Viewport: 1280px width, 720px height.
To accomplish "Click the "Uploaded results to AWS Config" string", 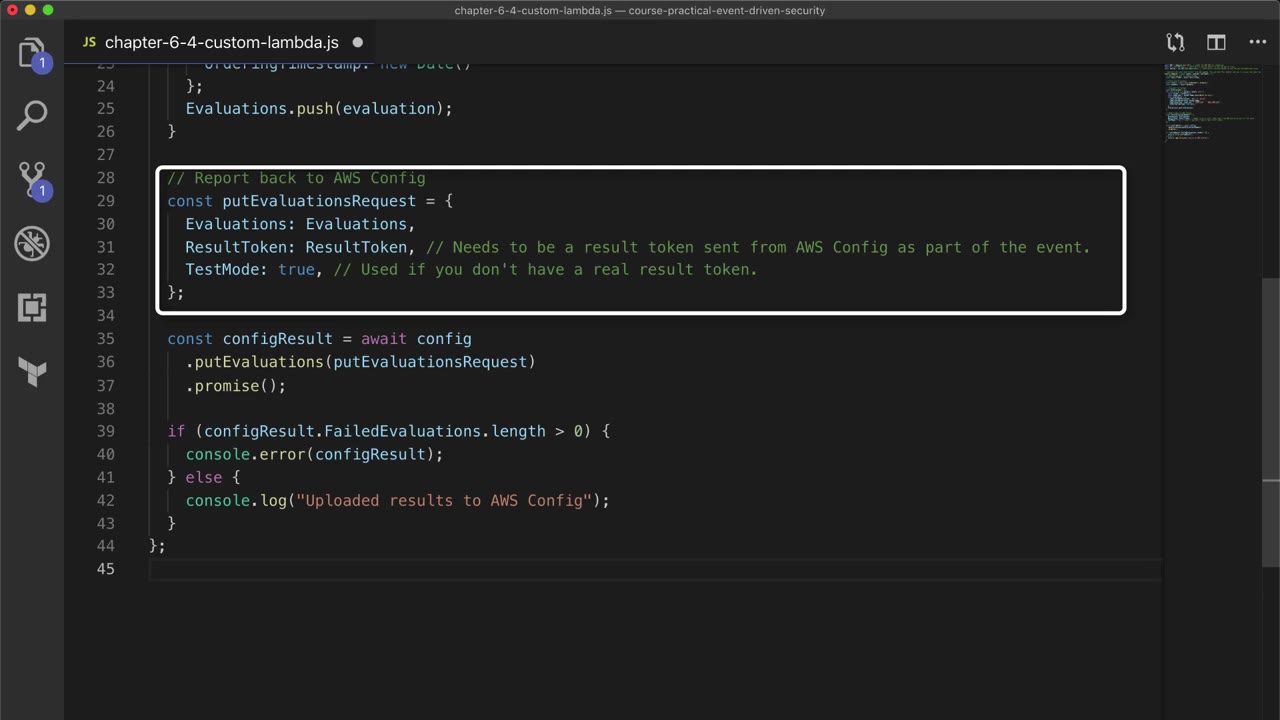I will point(444,500).
